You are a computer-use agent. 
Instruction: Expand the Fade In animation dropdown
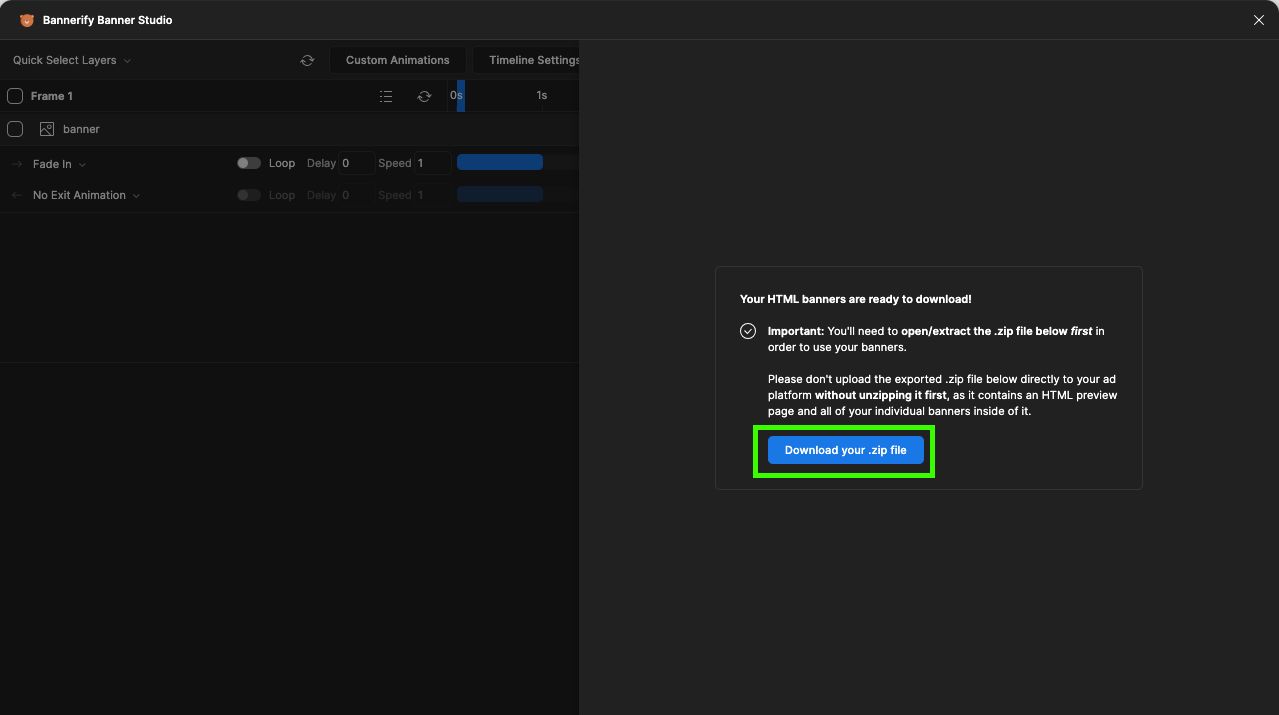60,164
